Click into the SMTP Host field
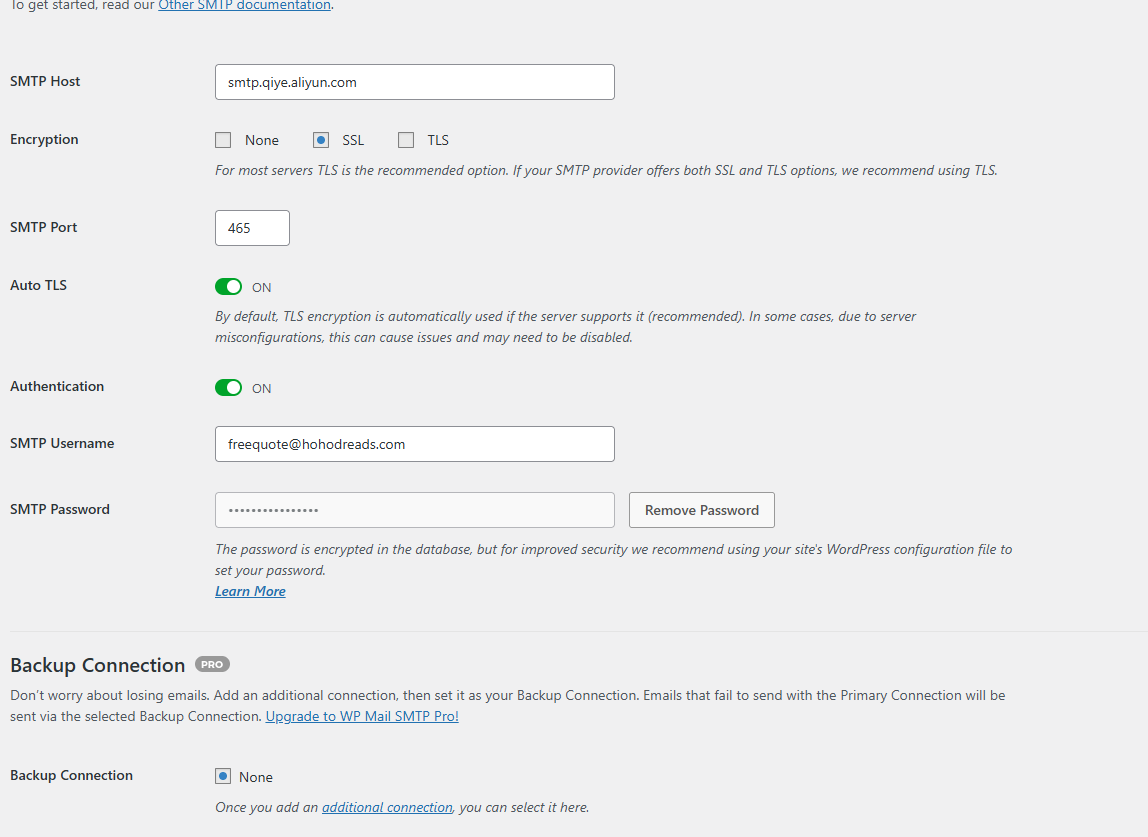The width and height of the screenshot is (1148, 837). pos(414,82)
